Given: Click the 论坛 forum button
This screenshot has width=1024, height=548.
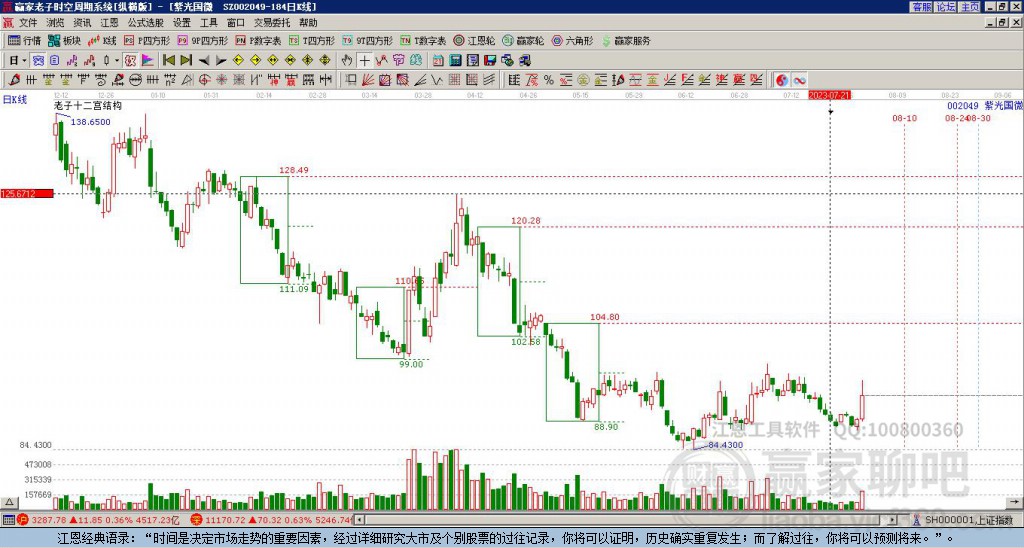Looking at the screenshot, I should click(x=945, y=7).
